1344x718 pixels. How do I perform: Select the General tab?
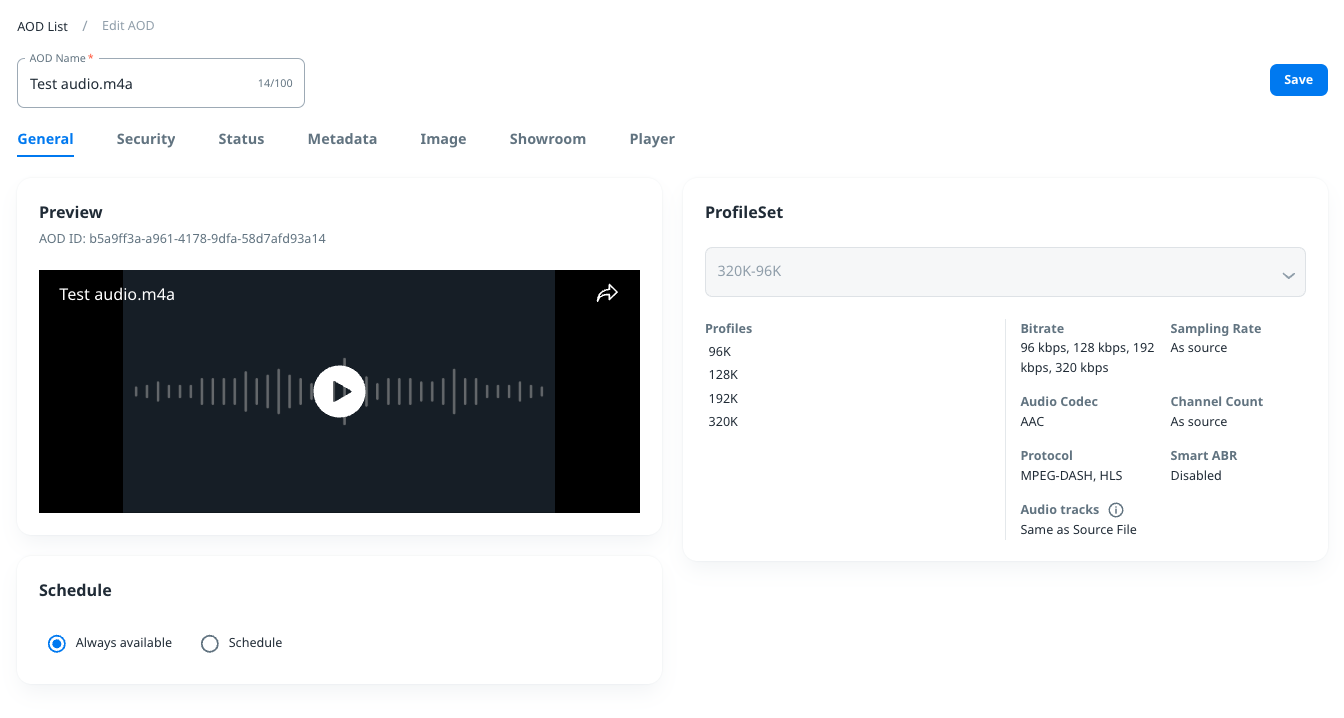click(x=45, y=139)
